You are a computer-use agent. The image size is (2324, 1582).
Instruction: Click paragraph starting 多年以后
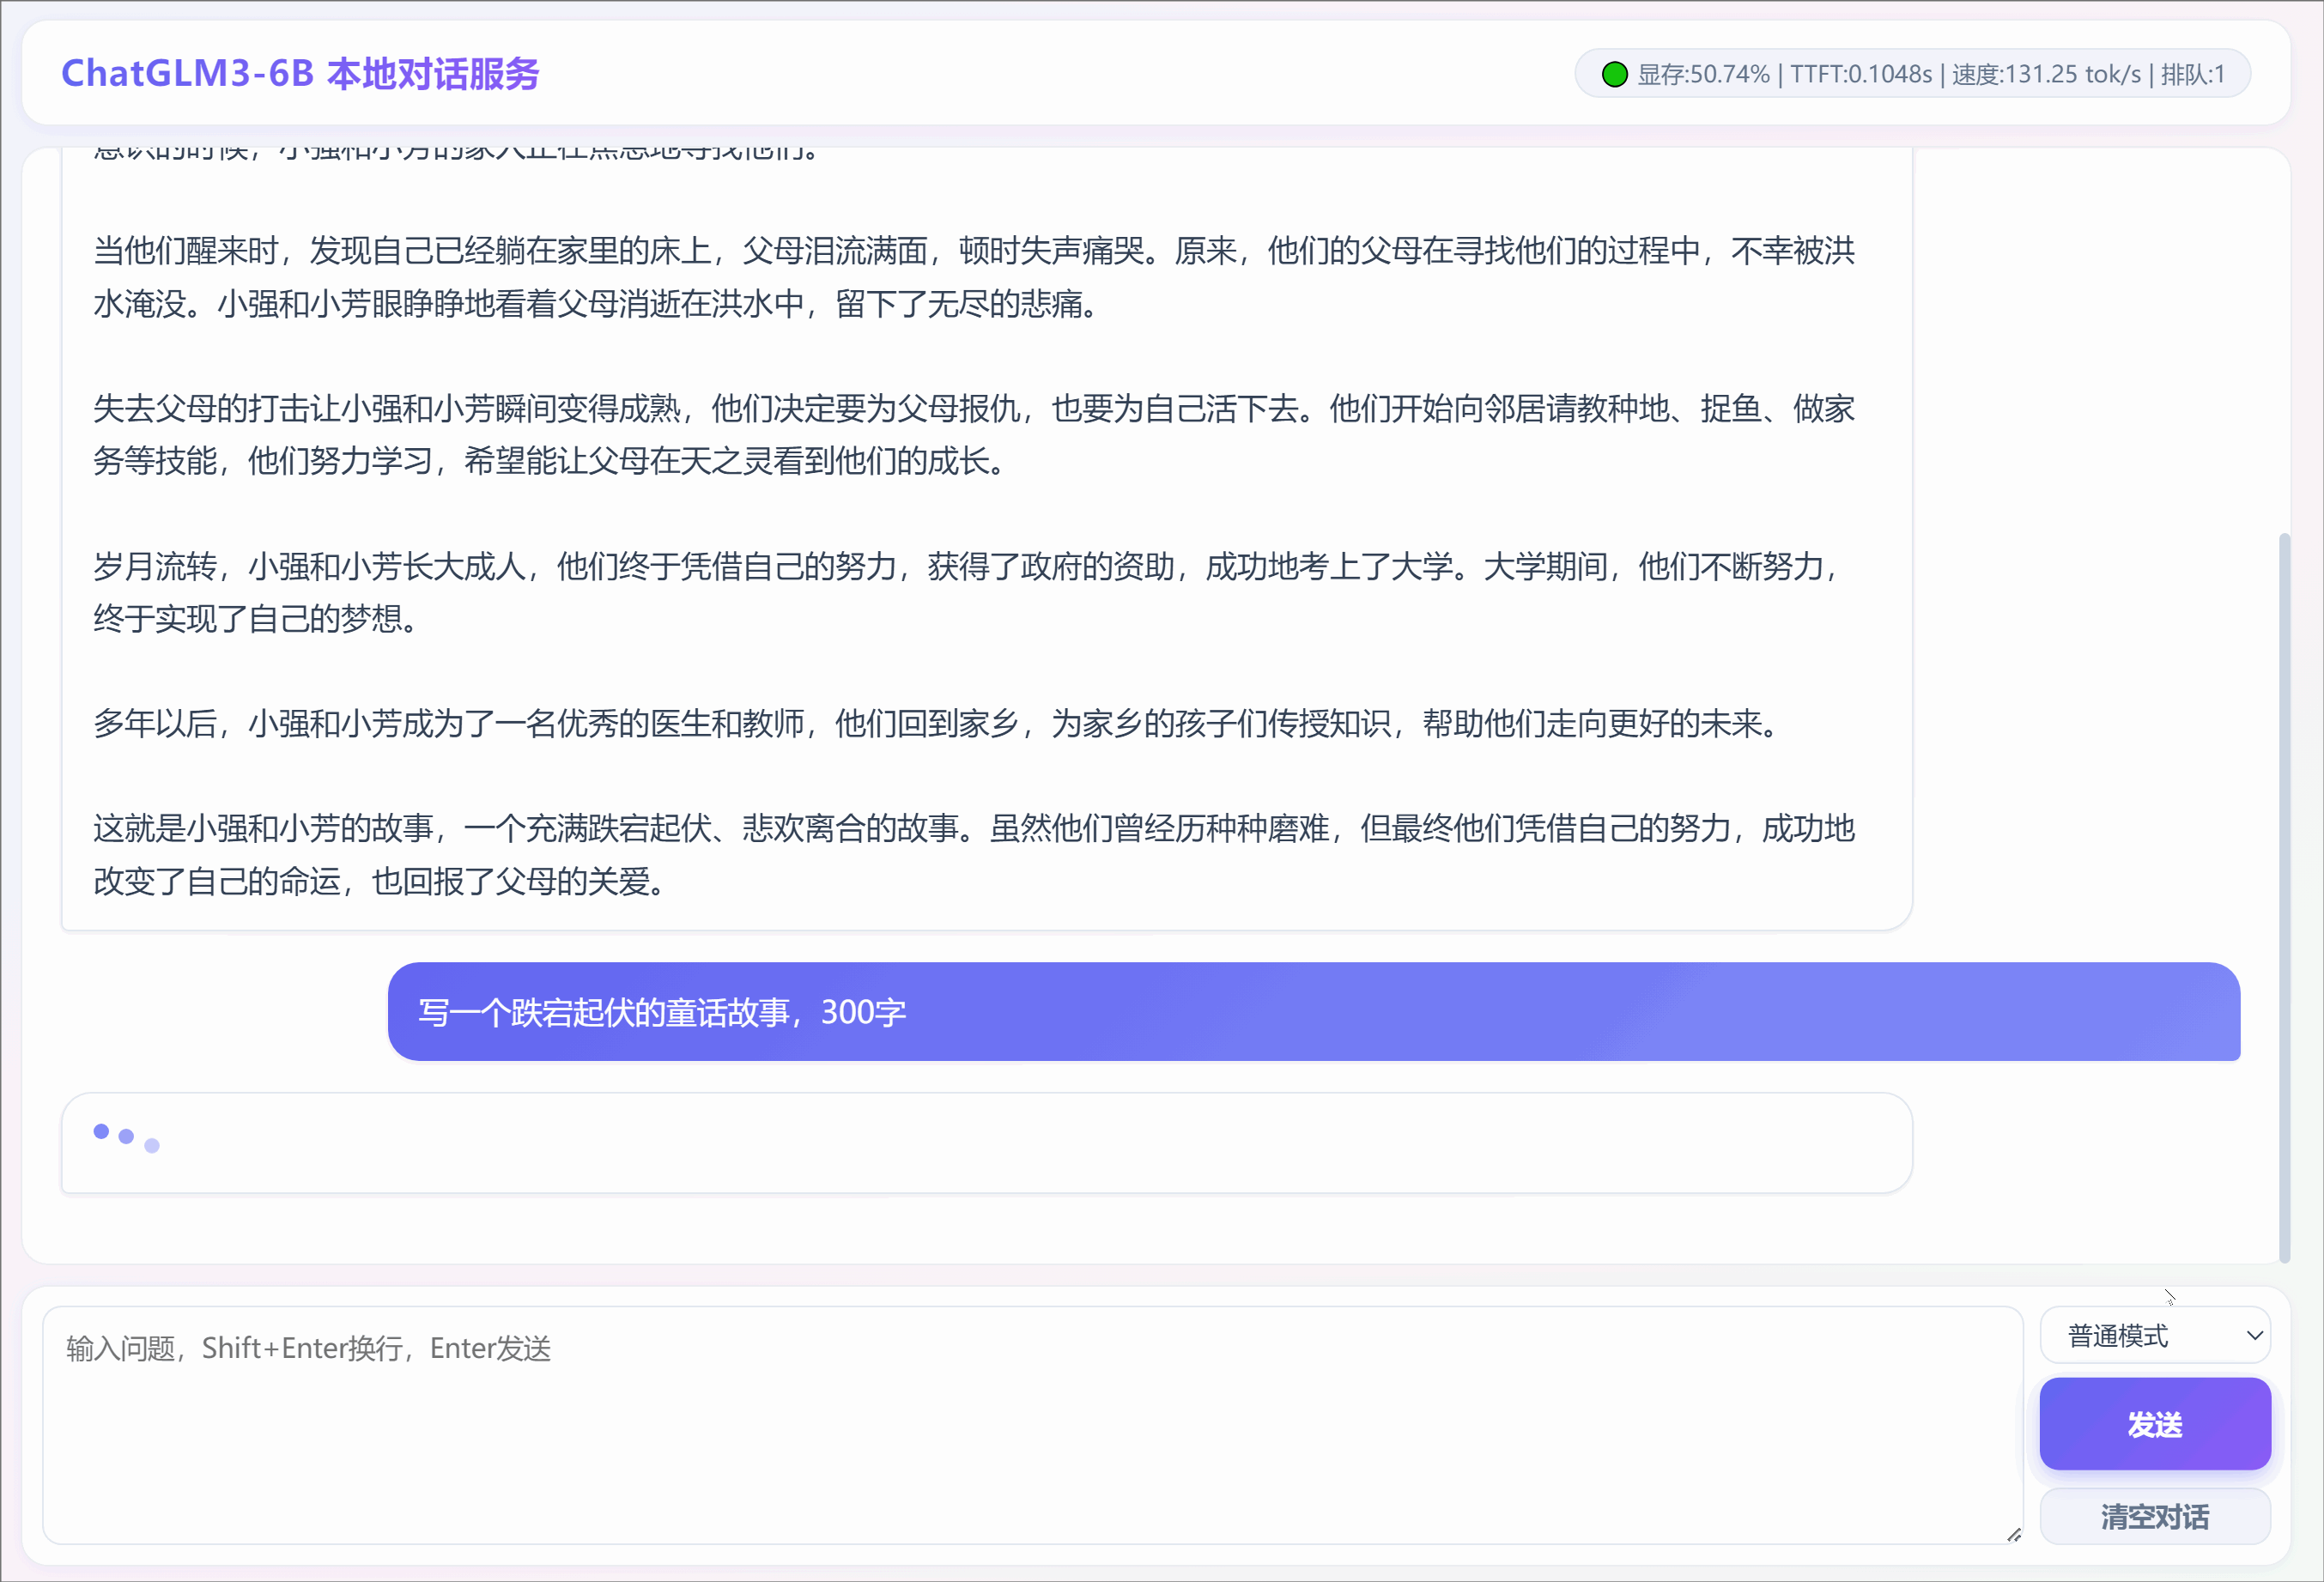938,723
